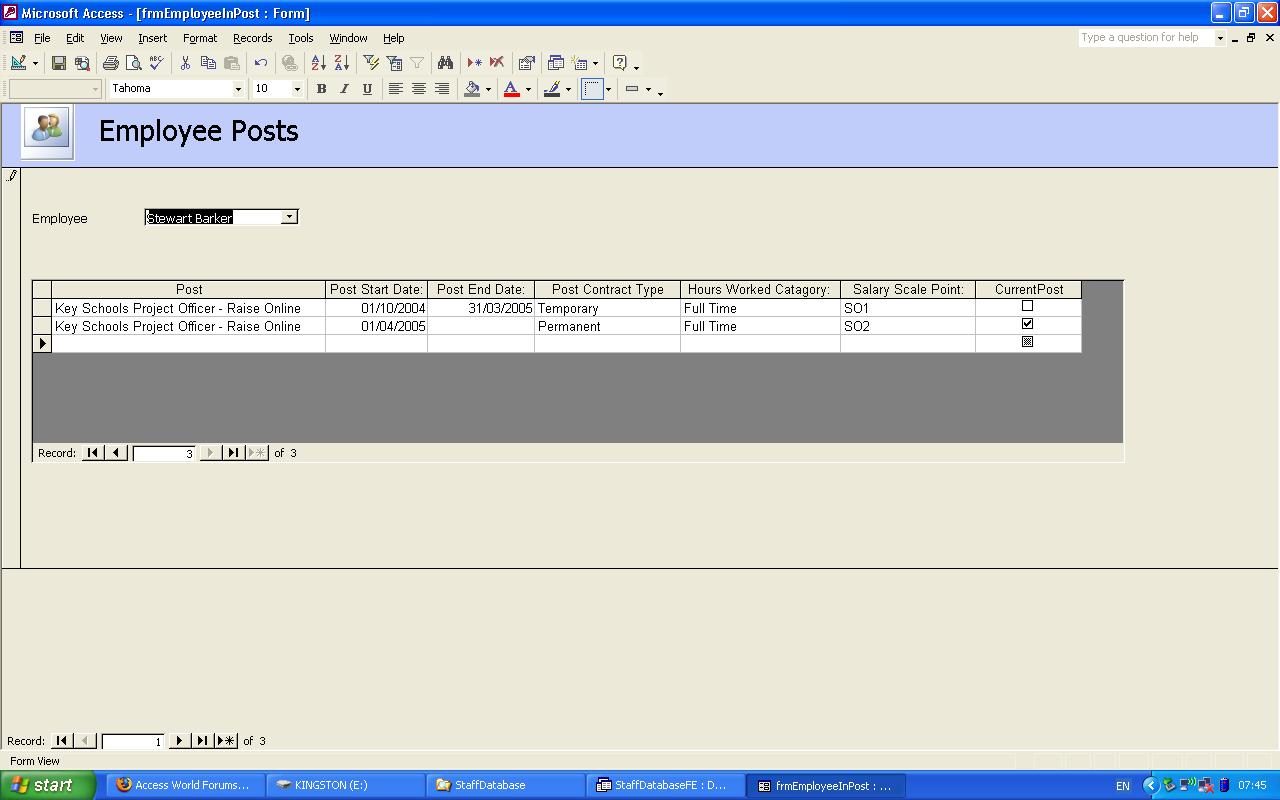Viewport: 1280px width, 800px height.
Task: Open the View menu
Action: click(111, 38)
